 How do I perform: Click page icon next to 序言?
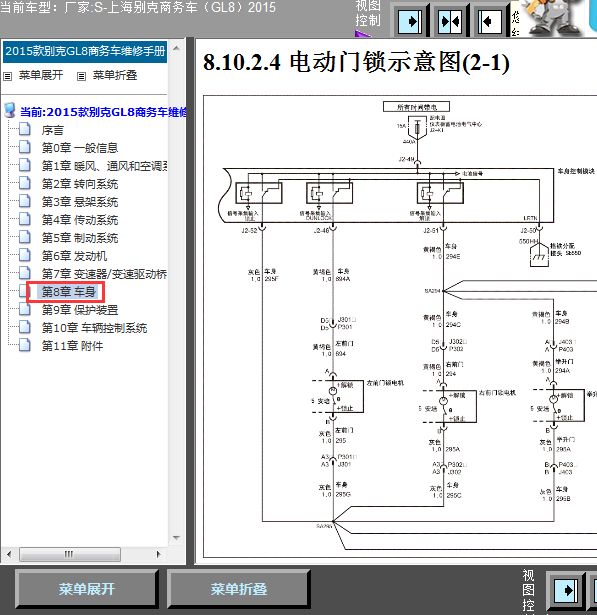(x=25, y=129)
